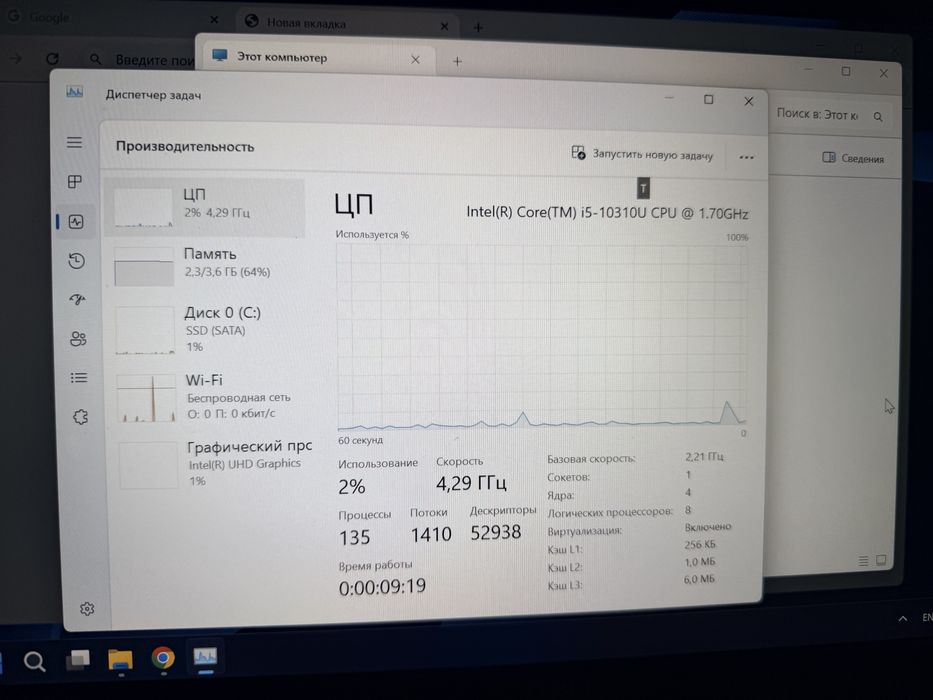933x700 pixels.
Task: Open App history page icon
Action: 77,261
